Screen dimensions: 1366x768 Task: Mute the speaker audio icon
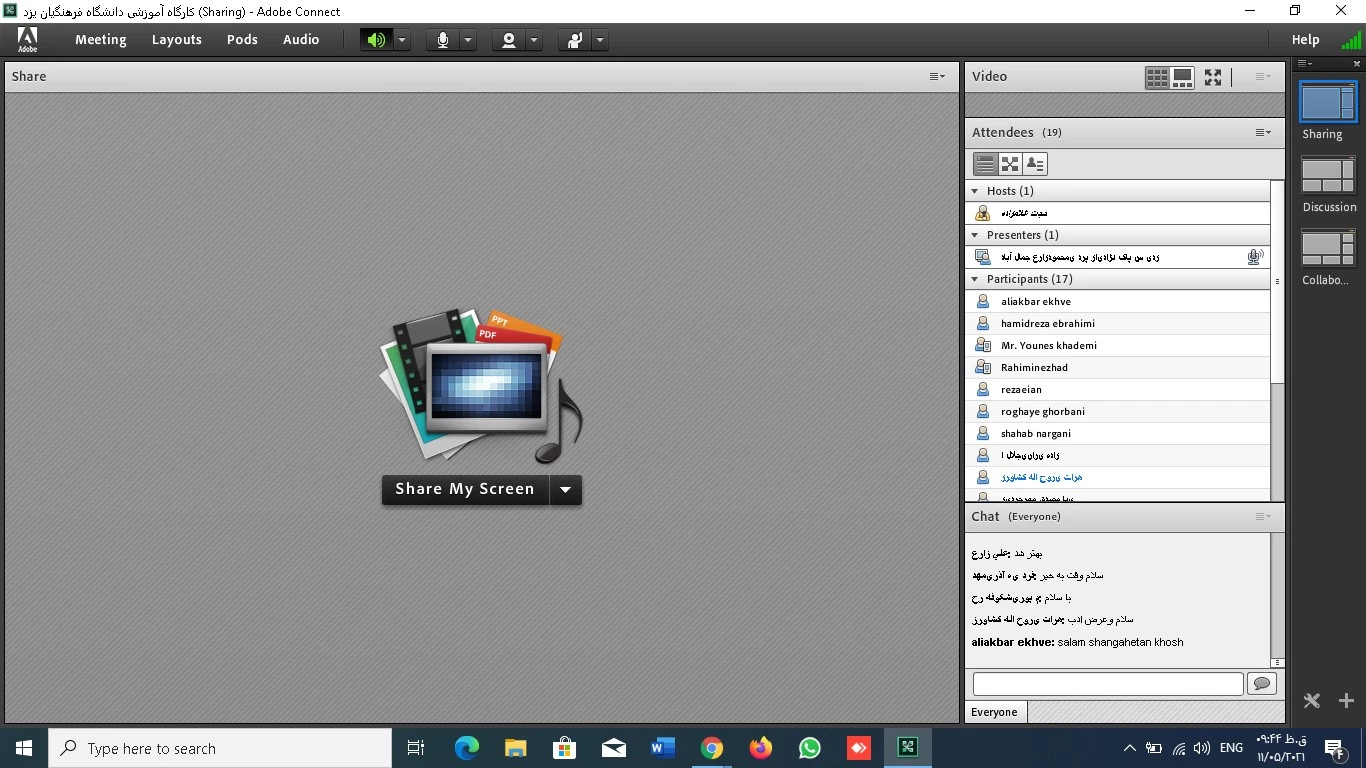[x=376, y=40]
